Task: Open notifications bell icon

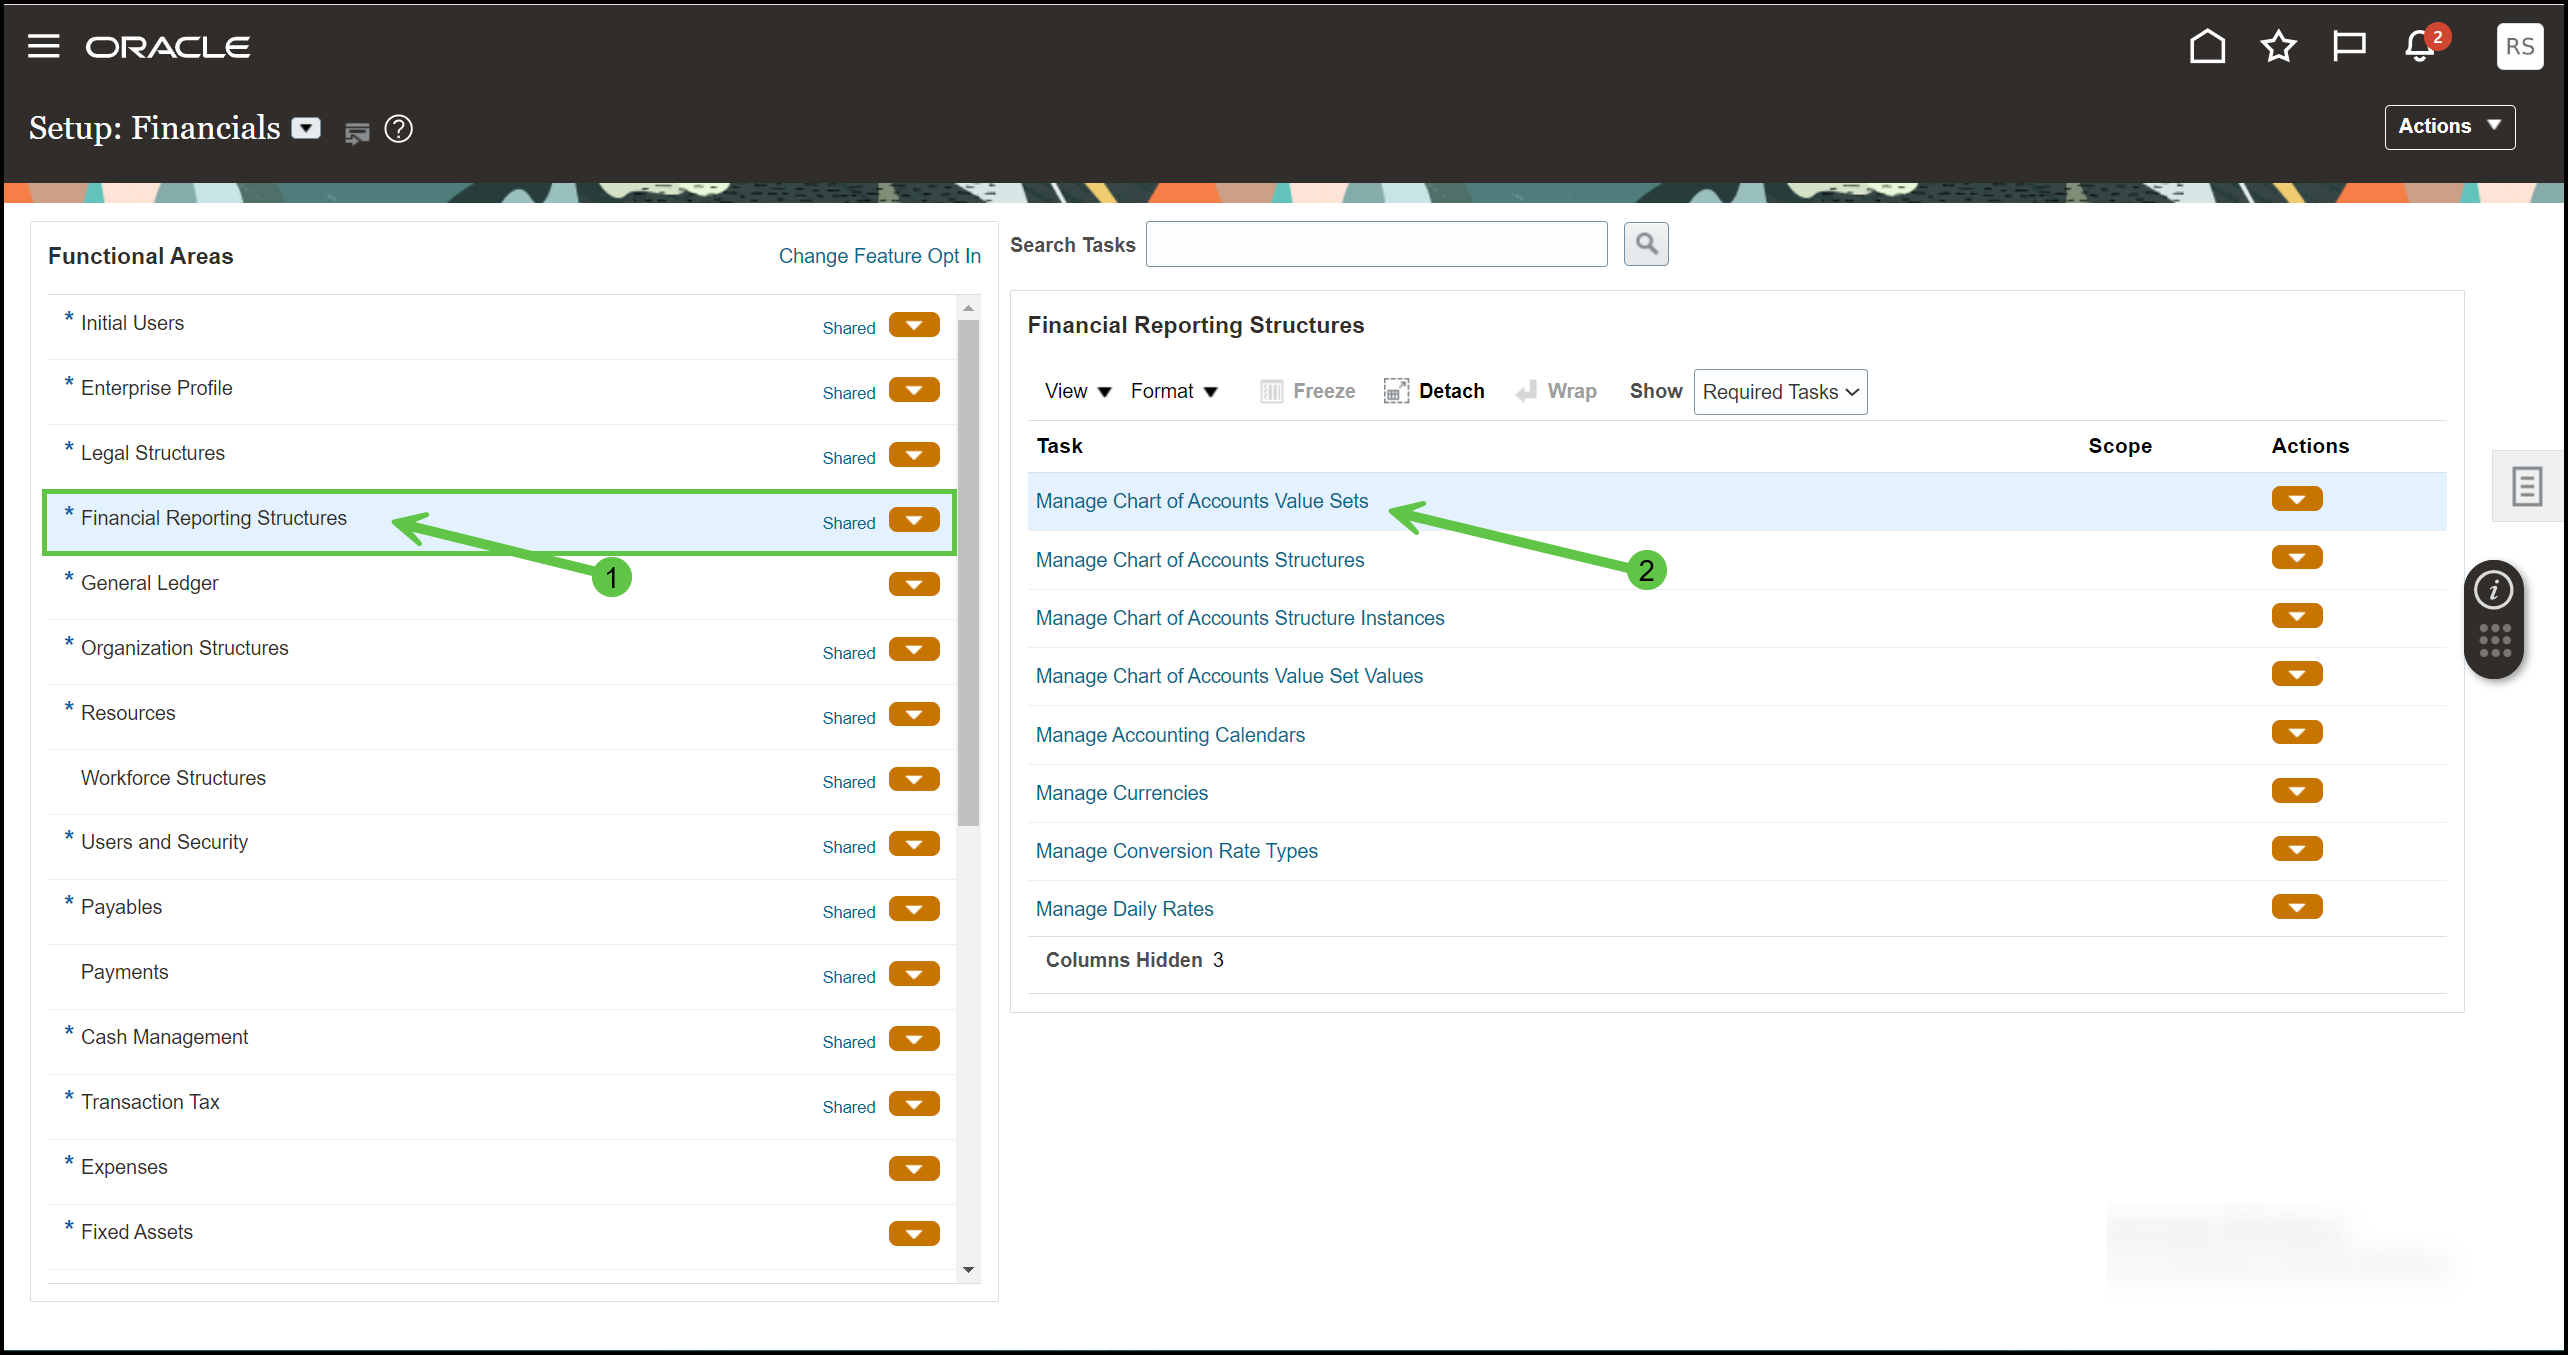Action: click(x=2419, y=46)
